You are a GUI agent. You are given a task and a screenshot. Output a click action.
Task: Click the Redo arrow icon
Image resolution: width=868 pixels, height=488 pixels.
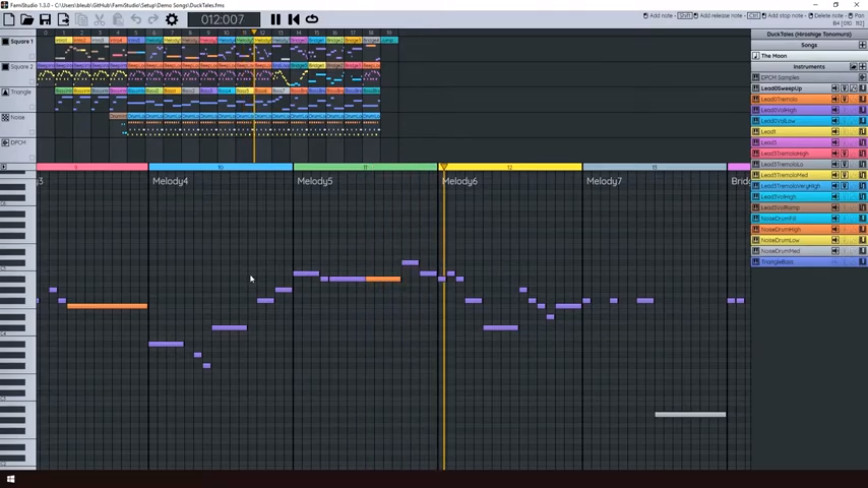(153, 19)
